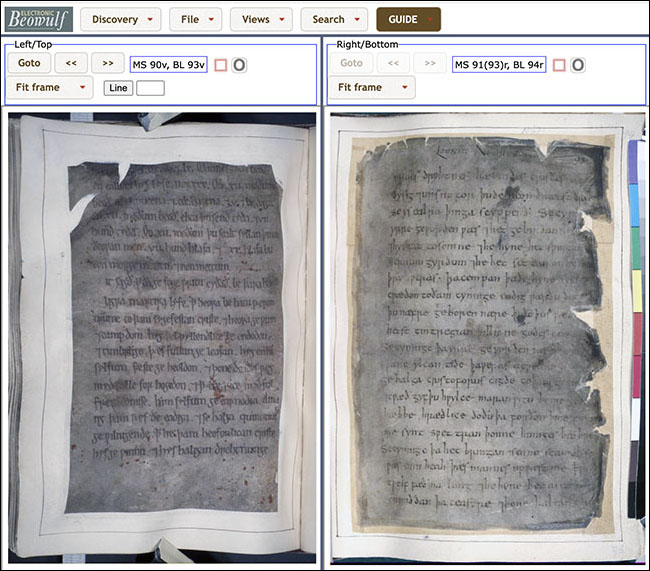The image size is (650, 571).
Task: Go to next folio in Right/Bottom panel
Action: (430, 63)
